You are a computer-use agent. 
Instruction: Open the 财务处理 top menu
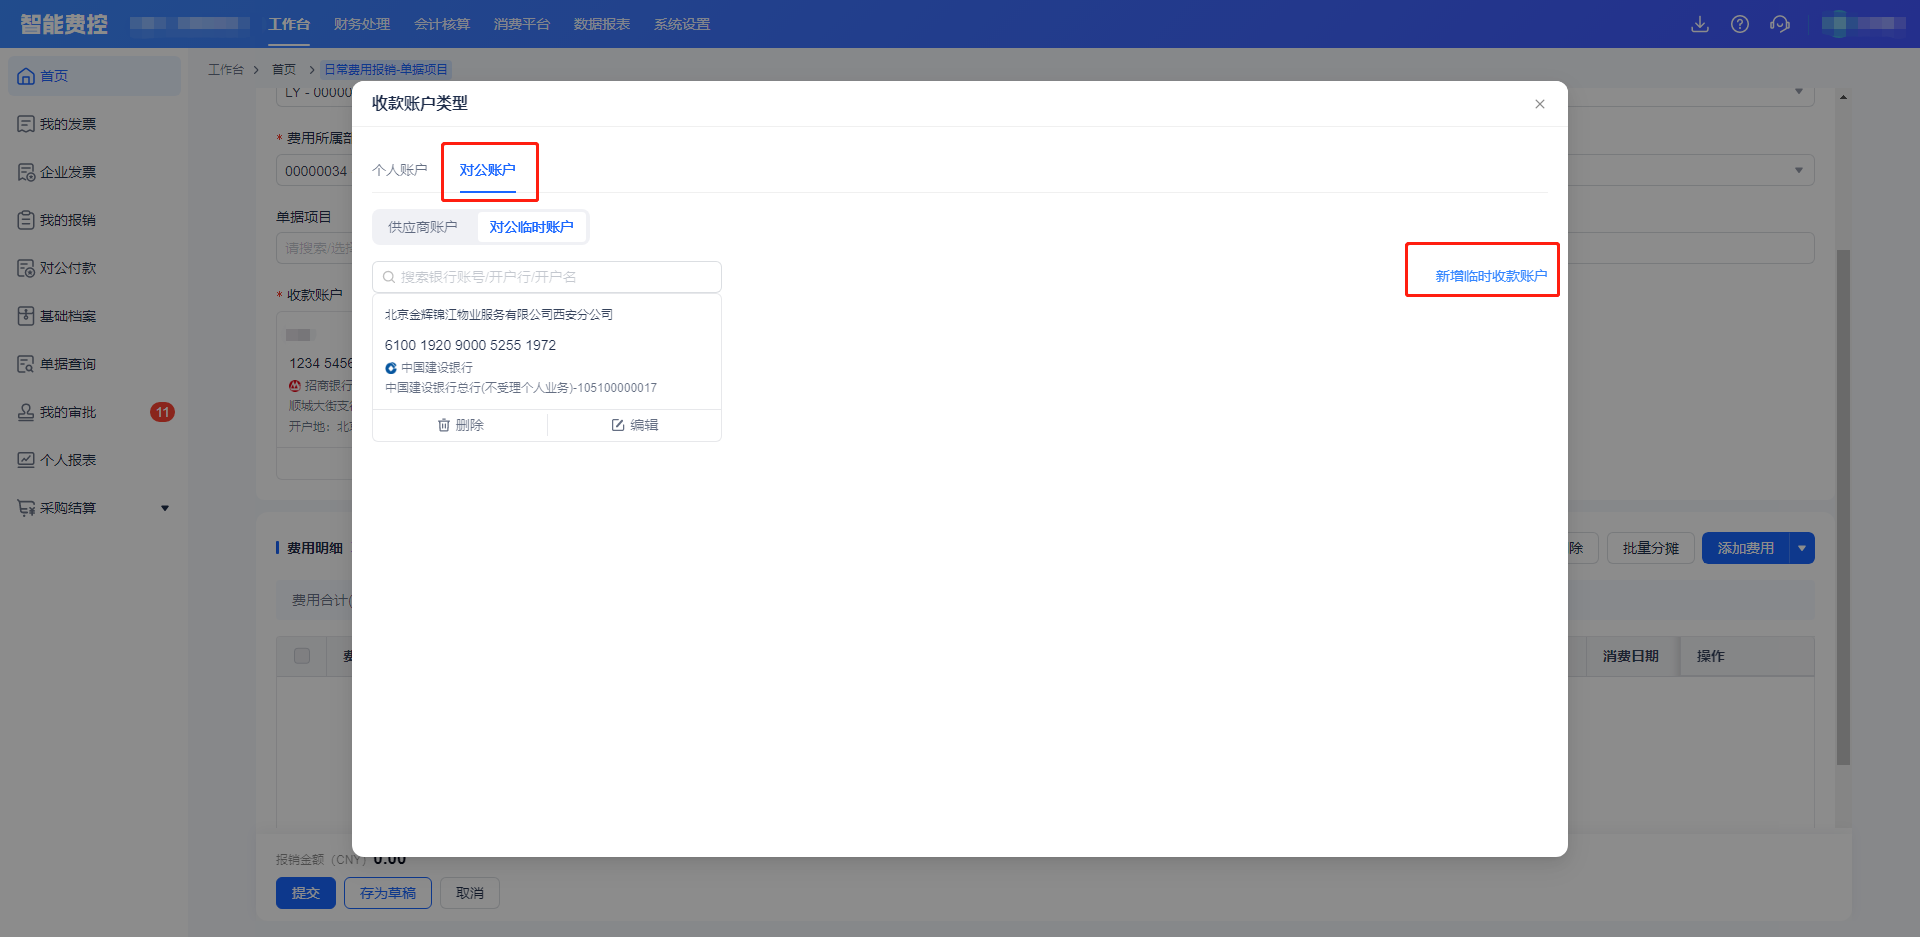click(x=362, y=24)
